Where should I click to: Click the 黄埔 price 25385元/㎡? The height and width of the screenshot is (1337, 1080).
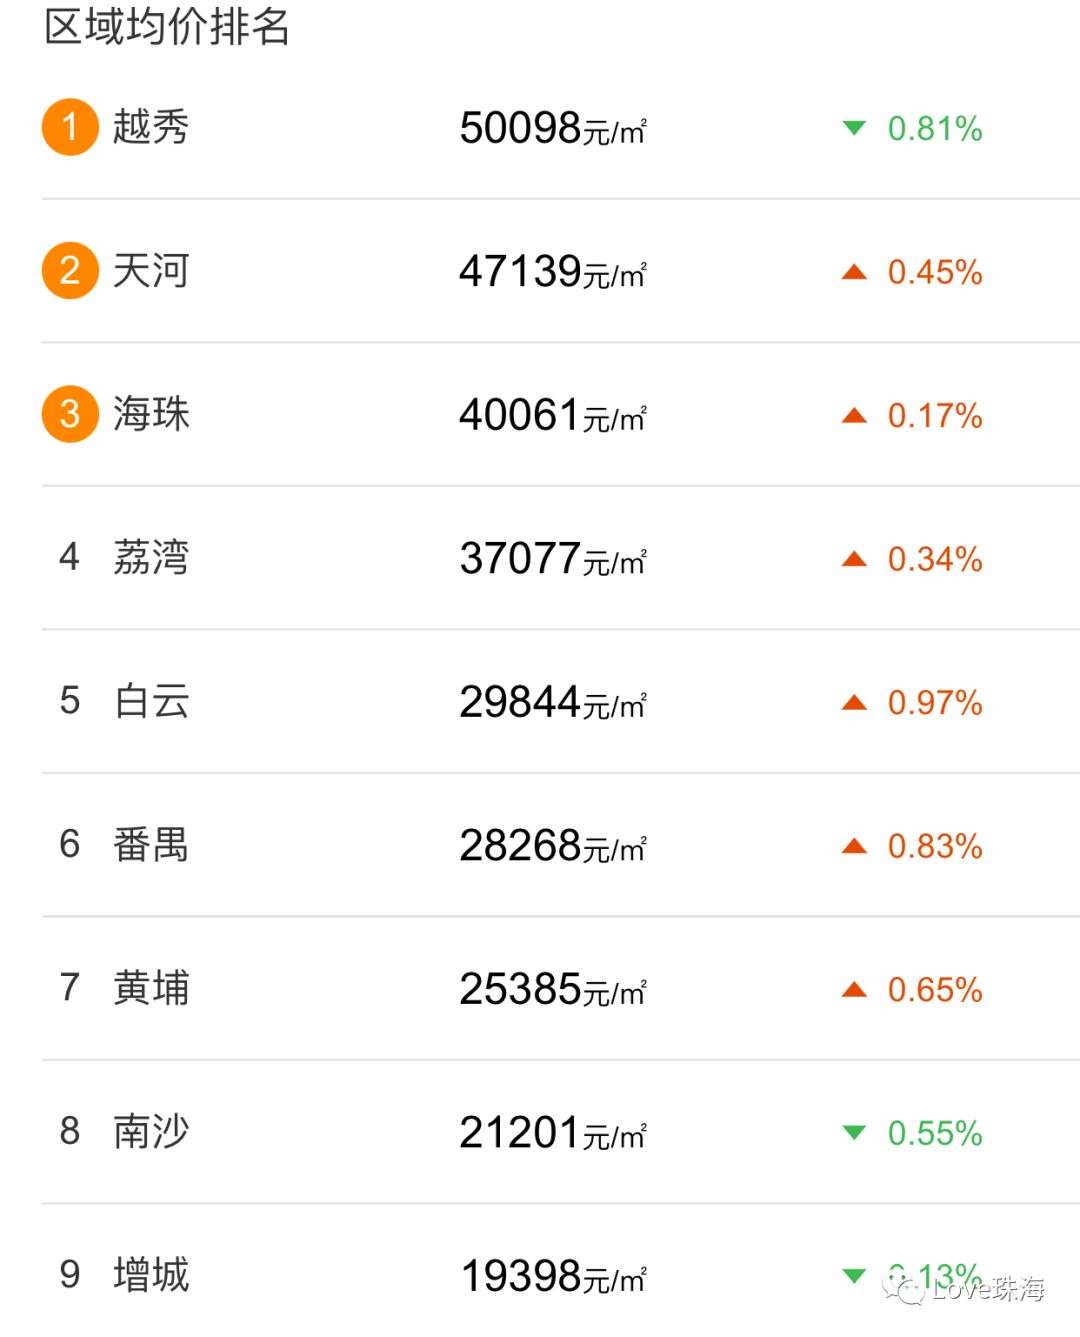(x=553, y=989)
